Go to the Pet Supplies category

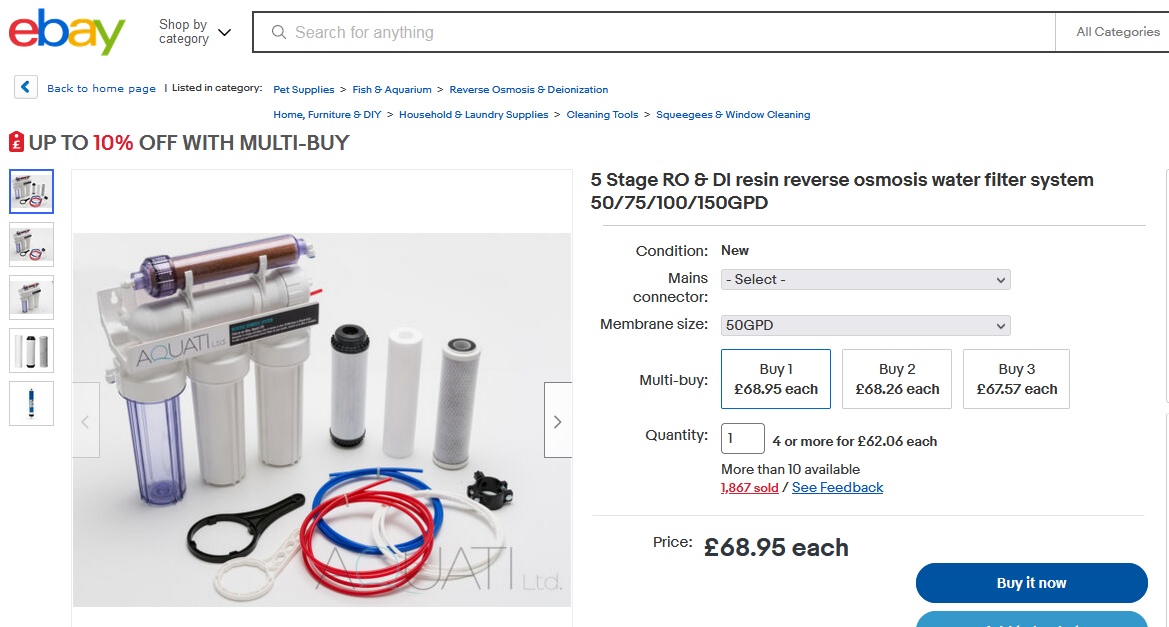point(304,90)
